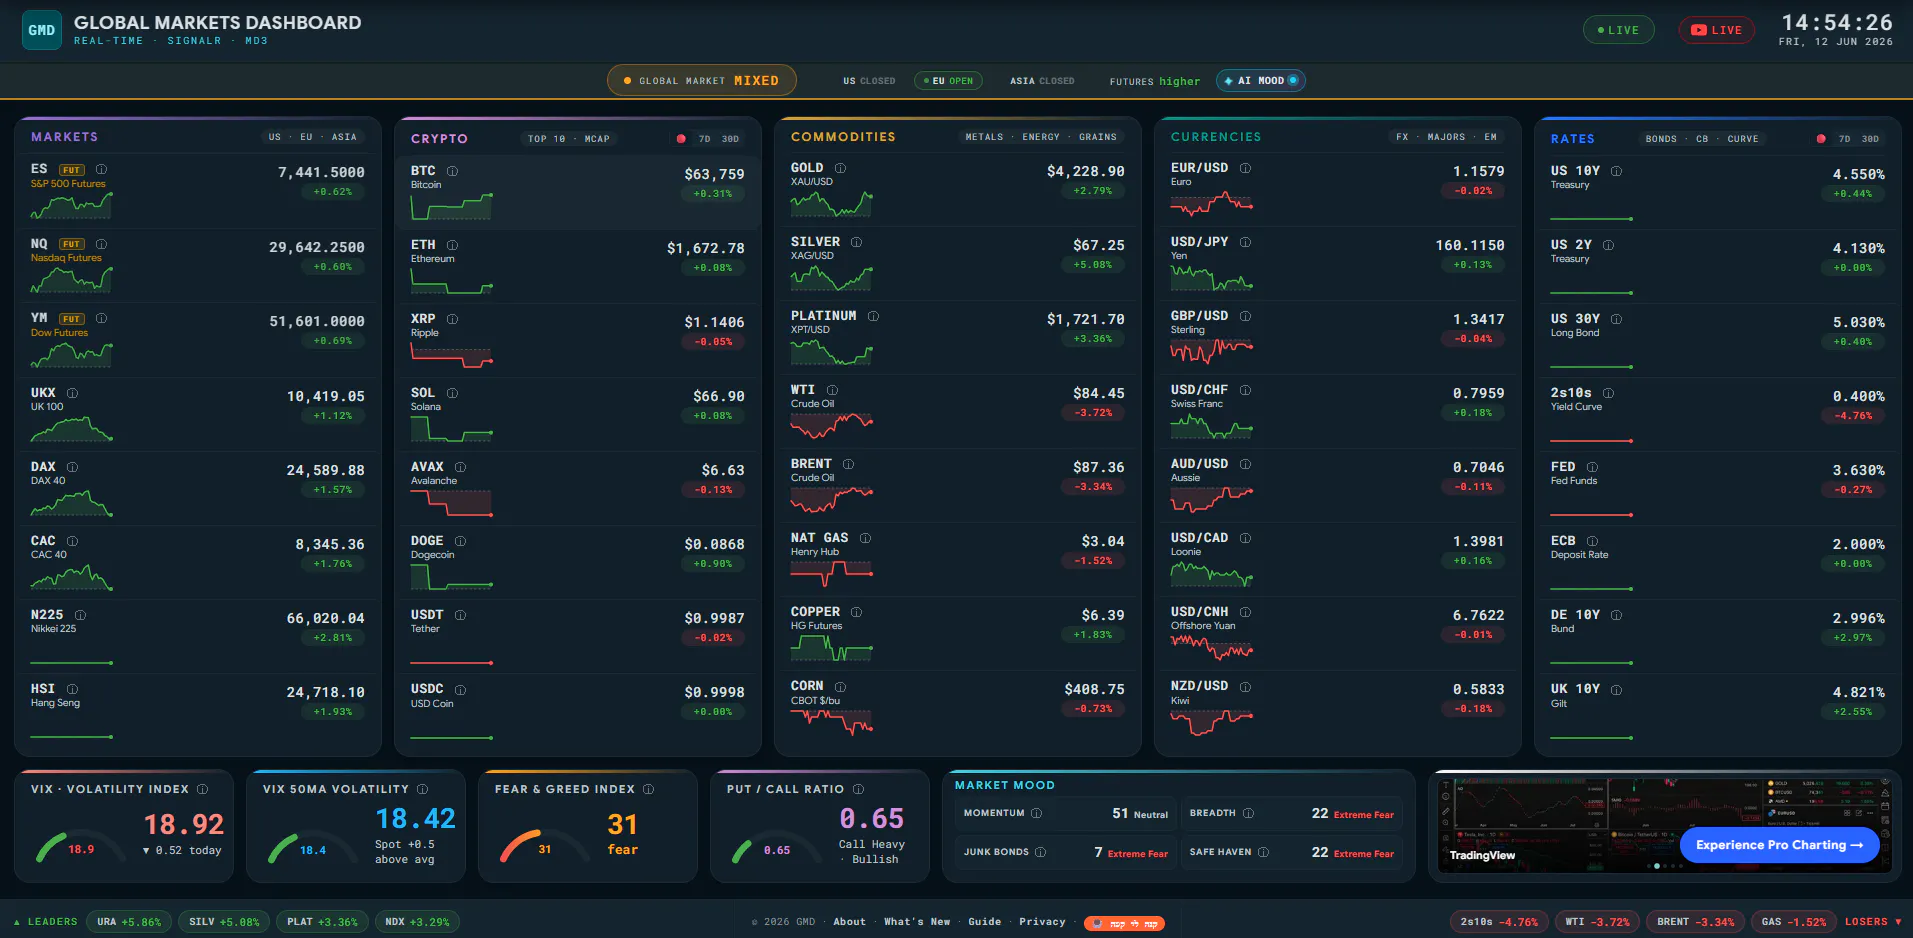Select the ASIA tab in the Markets panel
The width and height of the screenshot is (1913, 938).
pos(344,137)
